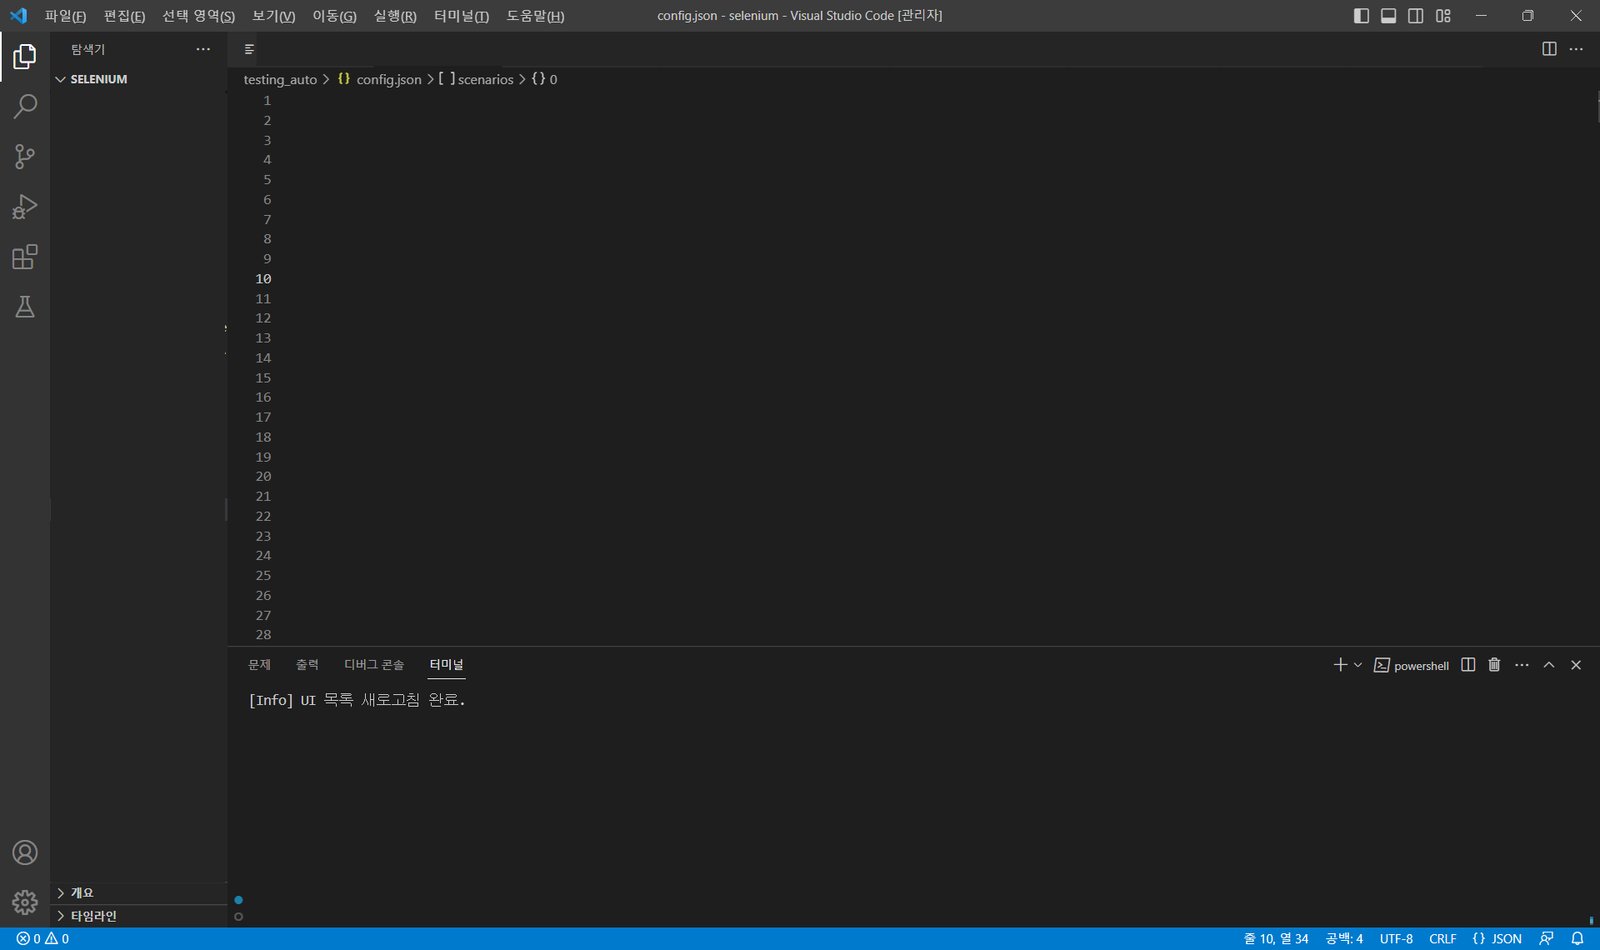Click testing_auto breadcrumb
Screen dimensions: 1600x950
280,79
